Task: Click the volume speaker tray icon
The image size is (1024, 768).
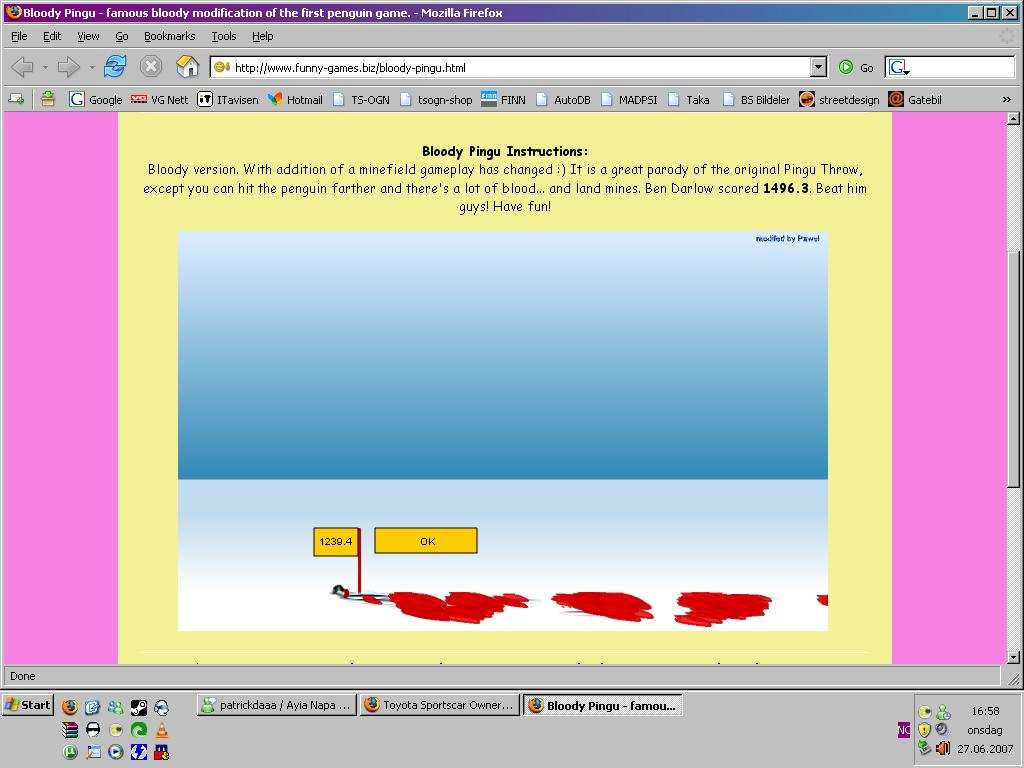Action: click(942, 748)
